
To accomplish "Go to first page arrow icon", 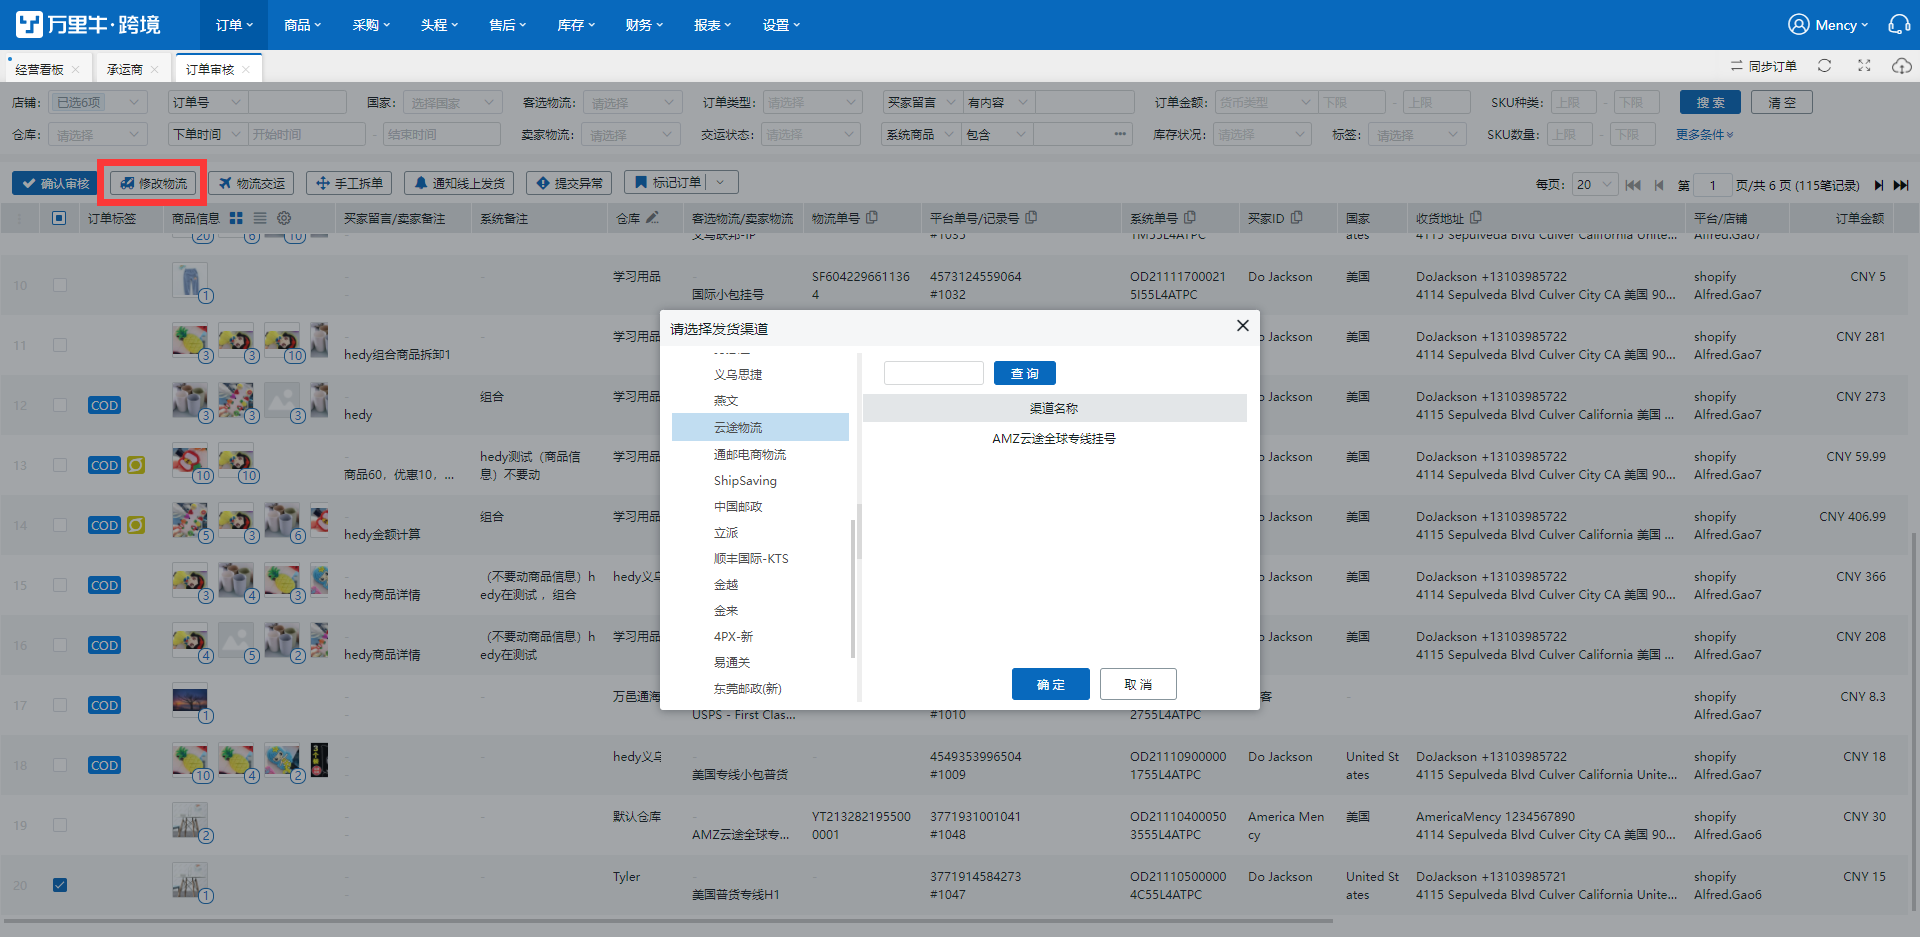I will pyautogui.click(x=1633, y=185).
